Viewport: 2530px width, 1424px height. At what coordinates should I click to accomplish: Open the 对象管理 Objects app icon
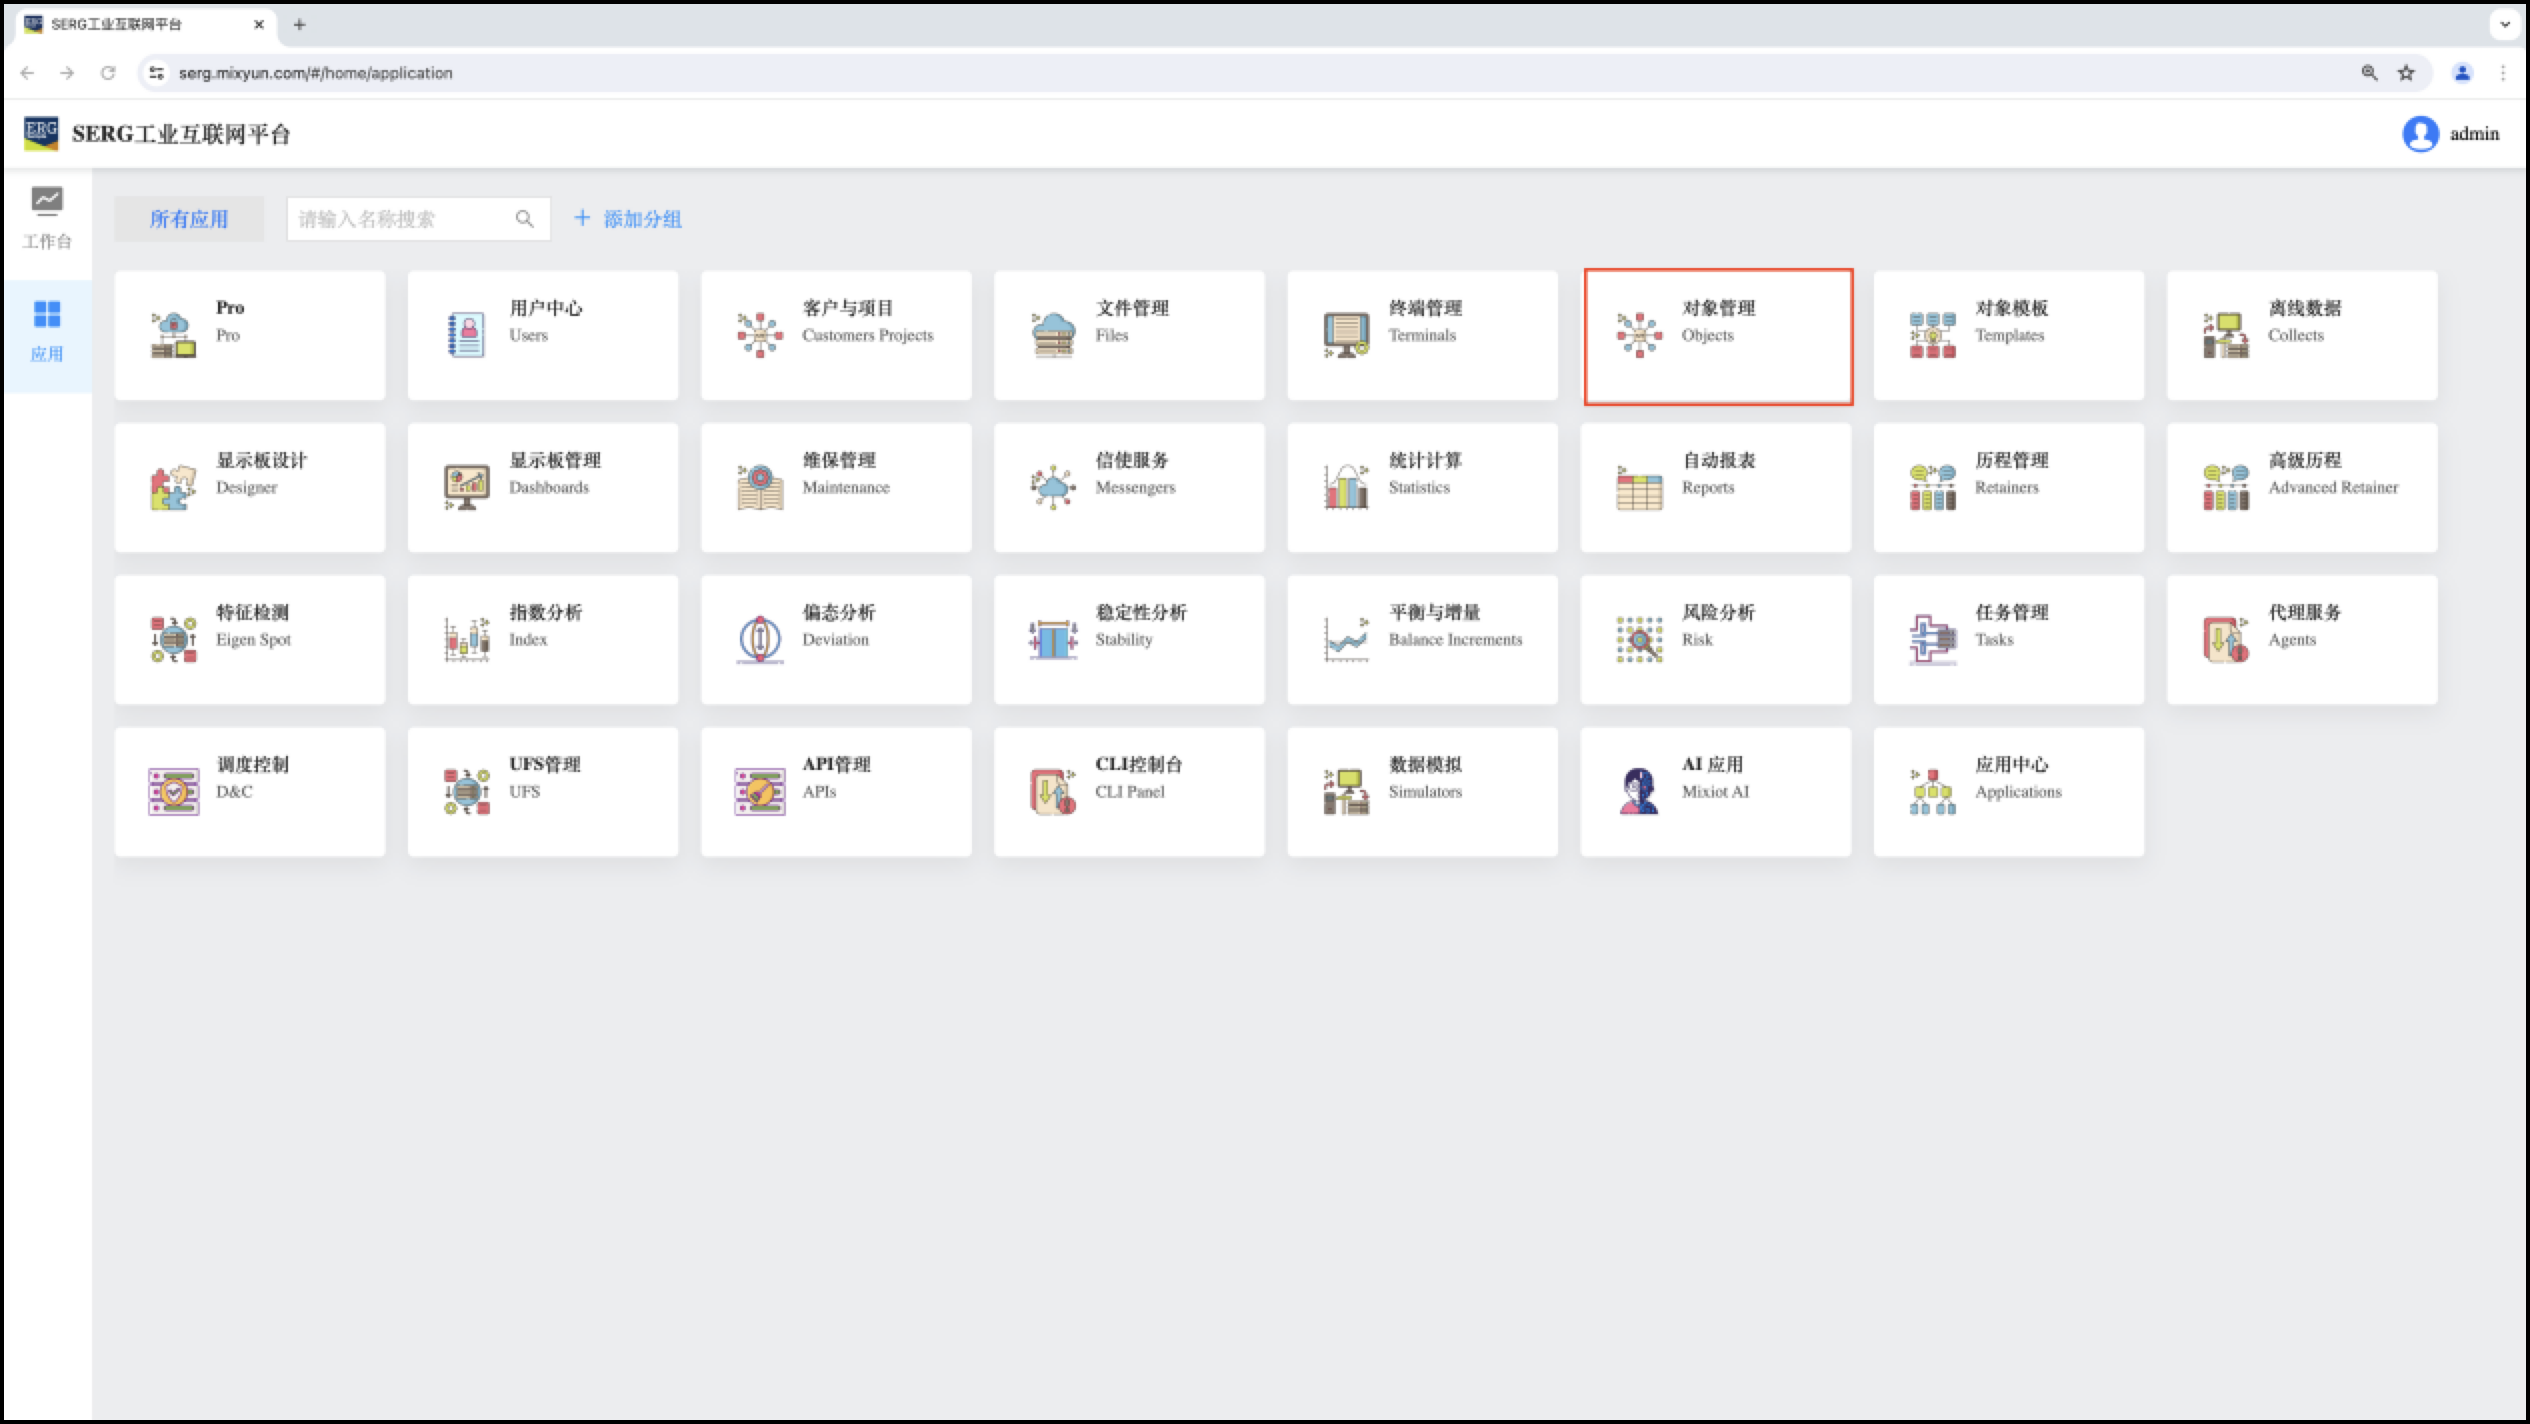(x=1639, y=335)
